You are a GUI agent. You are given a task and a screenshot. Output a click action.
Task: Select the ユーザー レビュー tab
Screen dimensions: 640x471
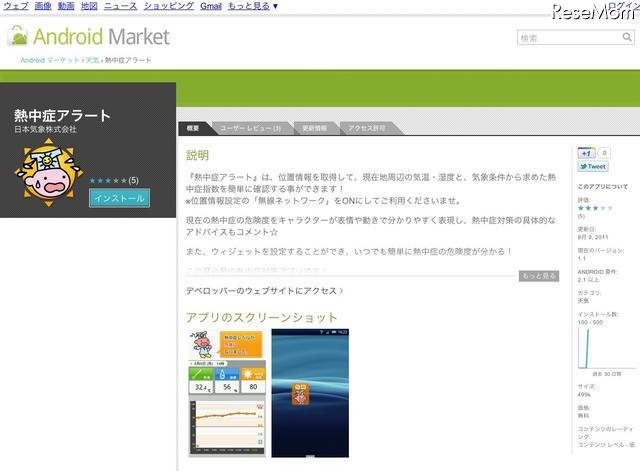point(251,128)
